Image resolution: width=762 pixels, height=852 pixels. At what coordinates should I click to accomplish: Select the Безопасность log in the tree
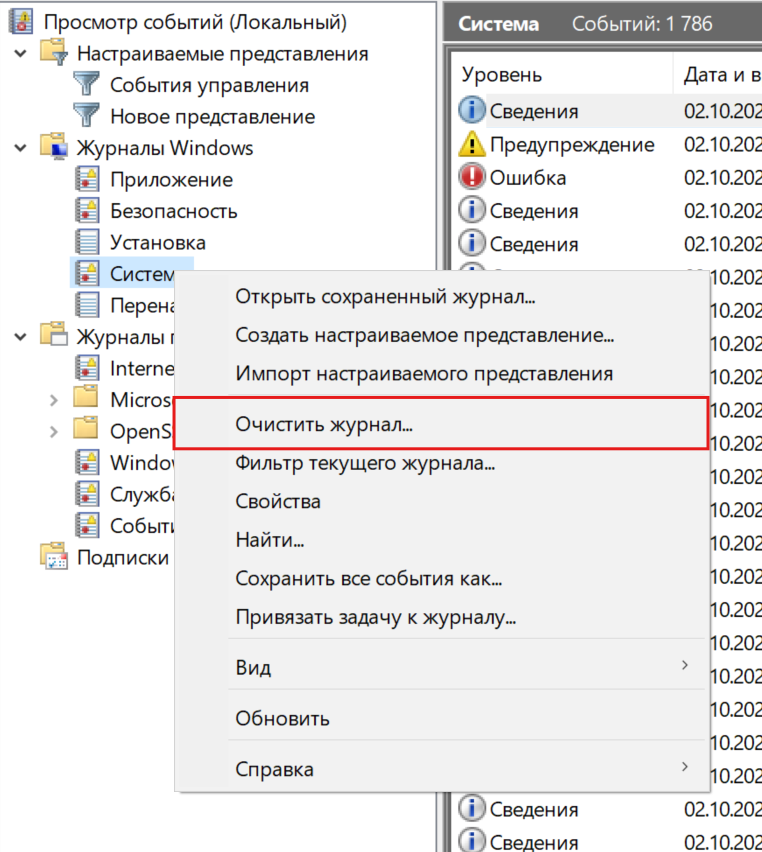[173, 211]
